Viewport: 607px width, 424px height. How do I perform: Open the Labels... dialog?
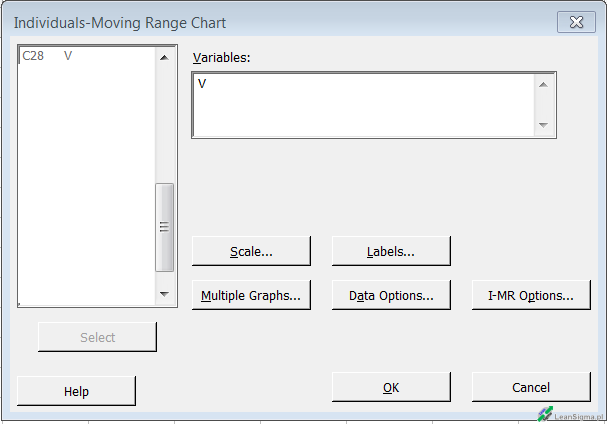click(x=391, y=251)
